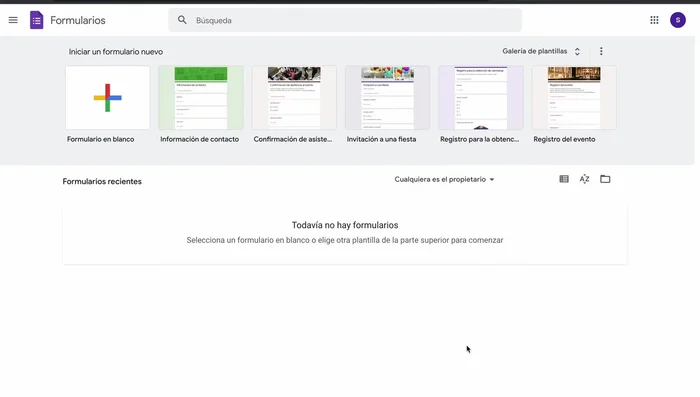The height and width of the screenshot is (397, 700).
Task: Open the file picker folder icon
Action: click(605, 179)
